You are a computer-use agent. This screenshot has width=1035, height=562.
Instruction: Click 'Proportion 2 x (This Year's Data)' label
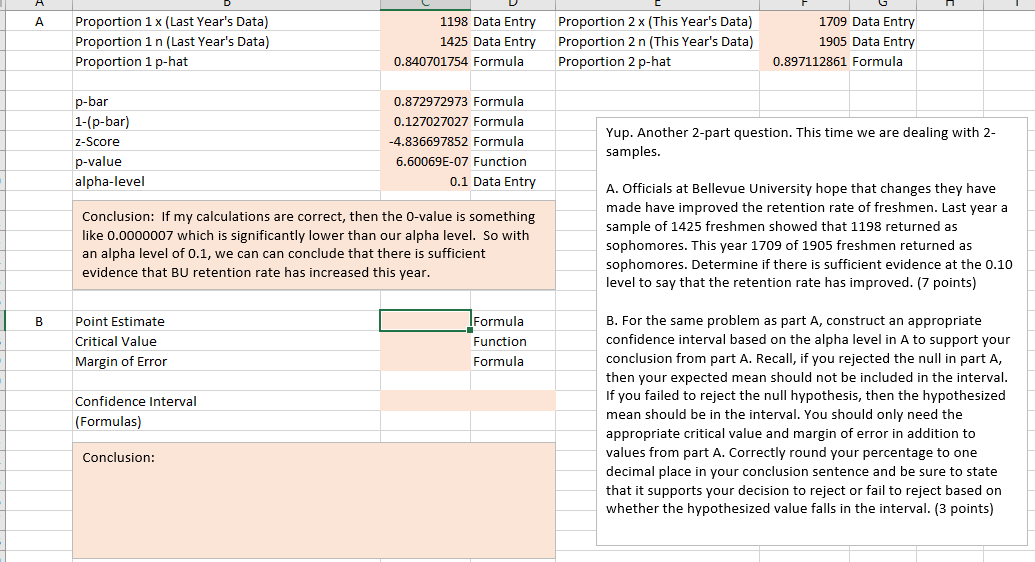(x=655, y=21)
